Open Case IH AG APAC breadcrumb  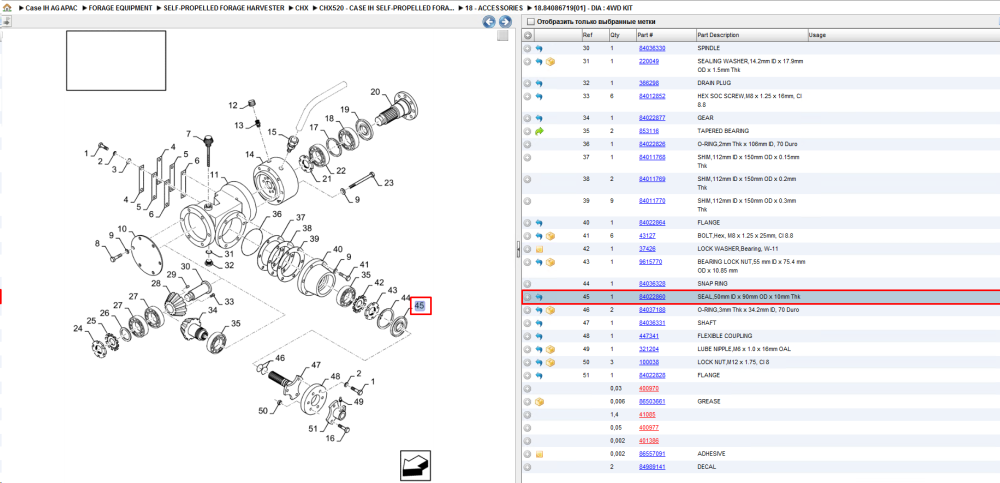(x=51, y=9)
